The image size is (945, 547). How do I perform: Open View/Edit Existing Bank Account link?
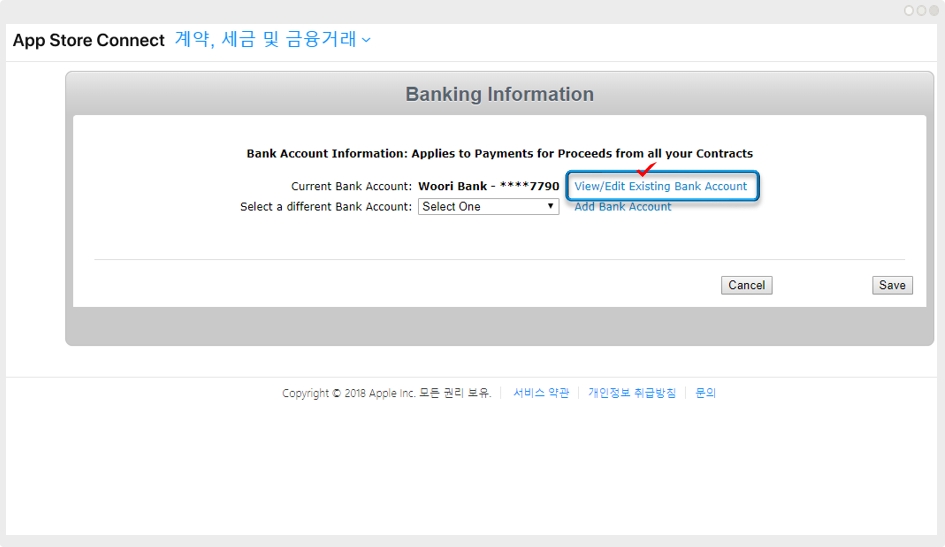660,186
